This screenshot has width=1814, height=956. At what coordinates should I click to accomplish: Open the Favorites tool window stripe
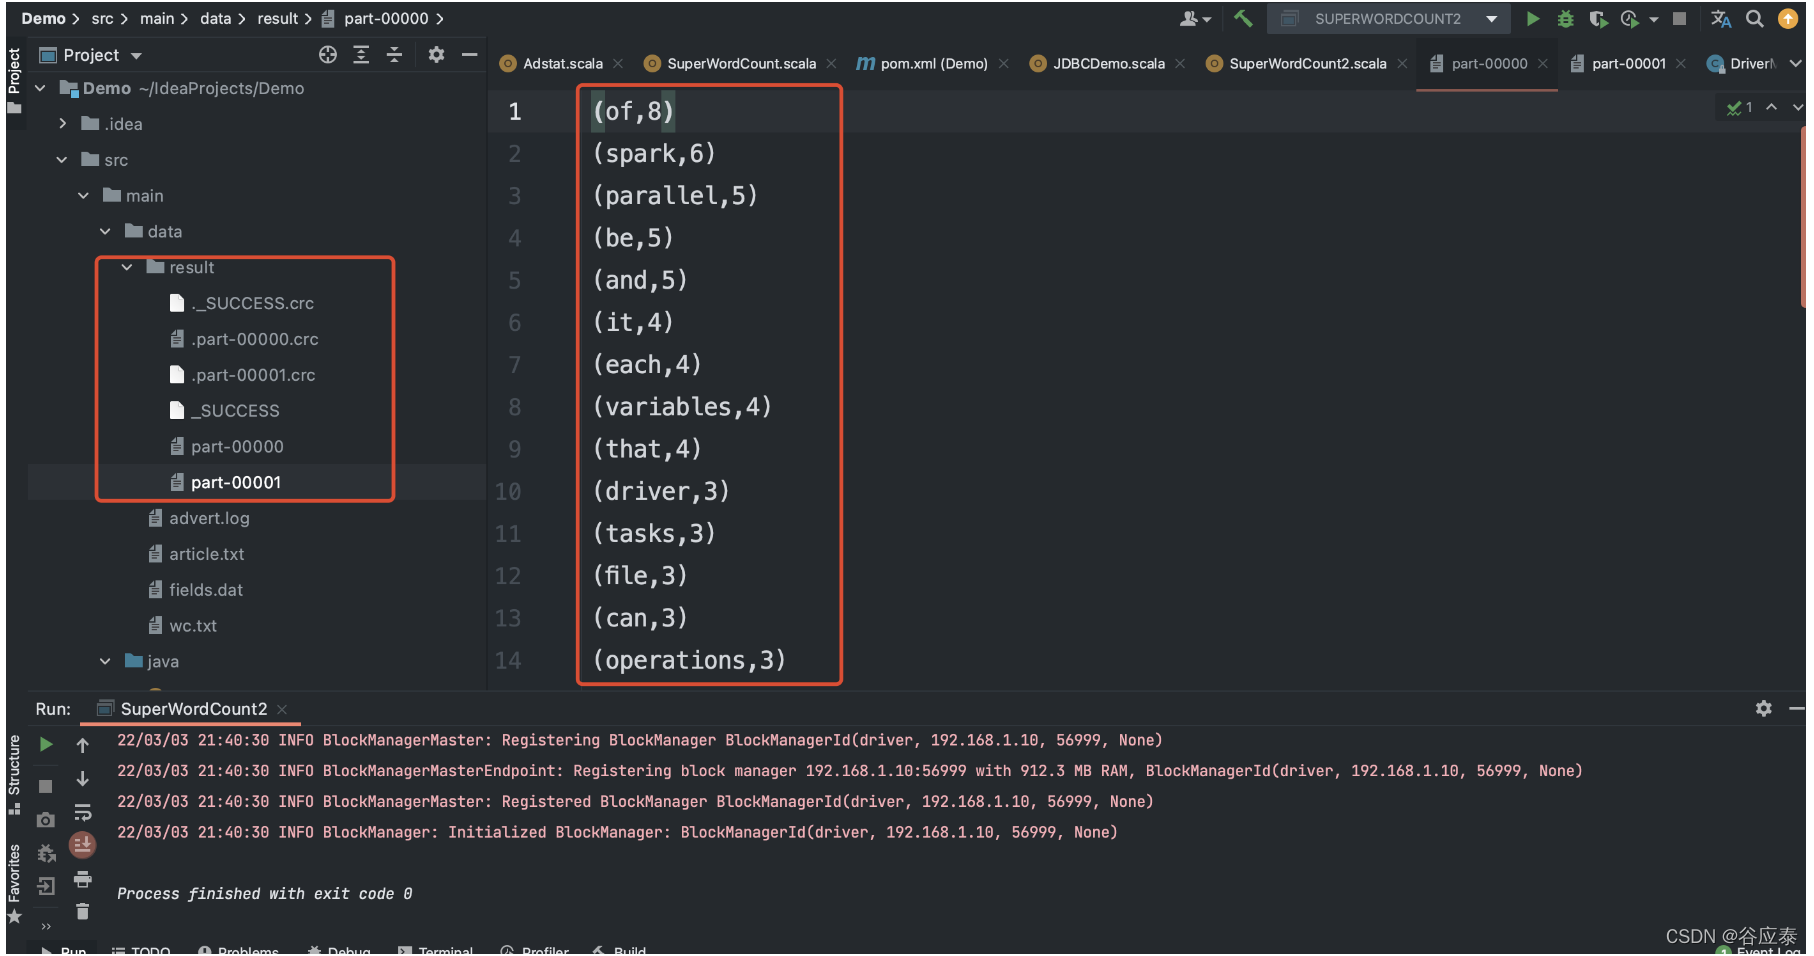pos(14,884)
